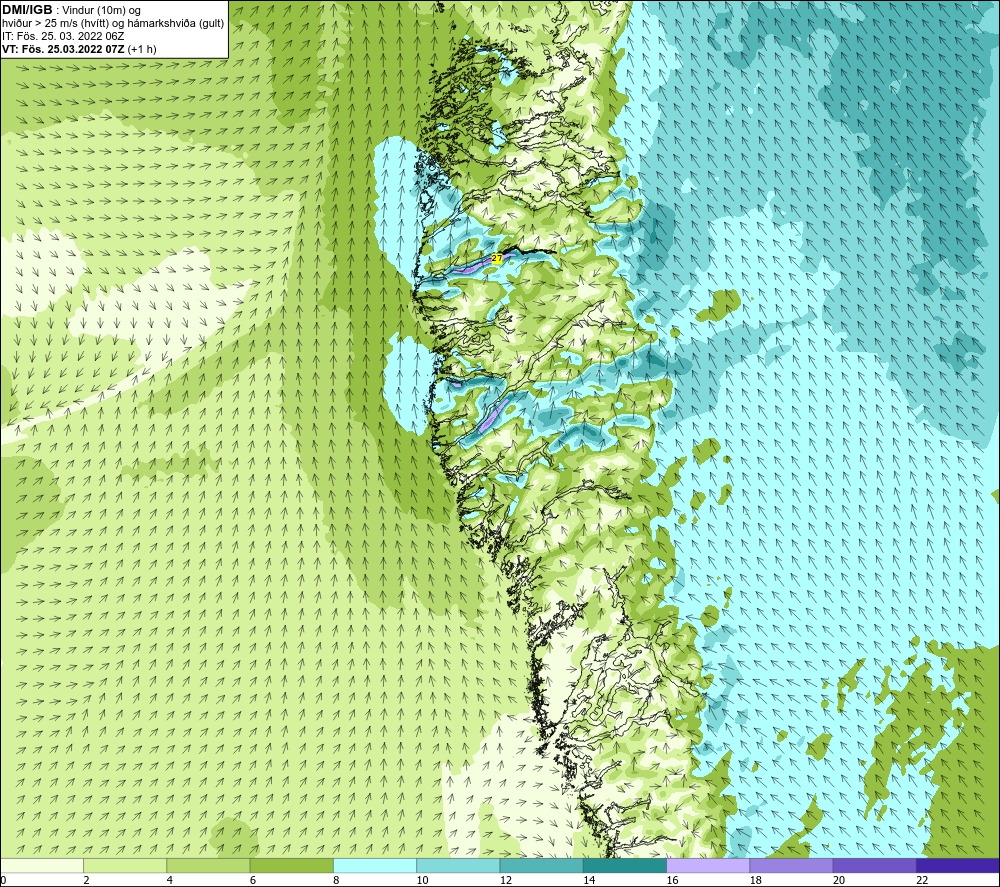
Task: Select the 12–14 m/s darker teal swatch
Action: (x=541, y=865)
